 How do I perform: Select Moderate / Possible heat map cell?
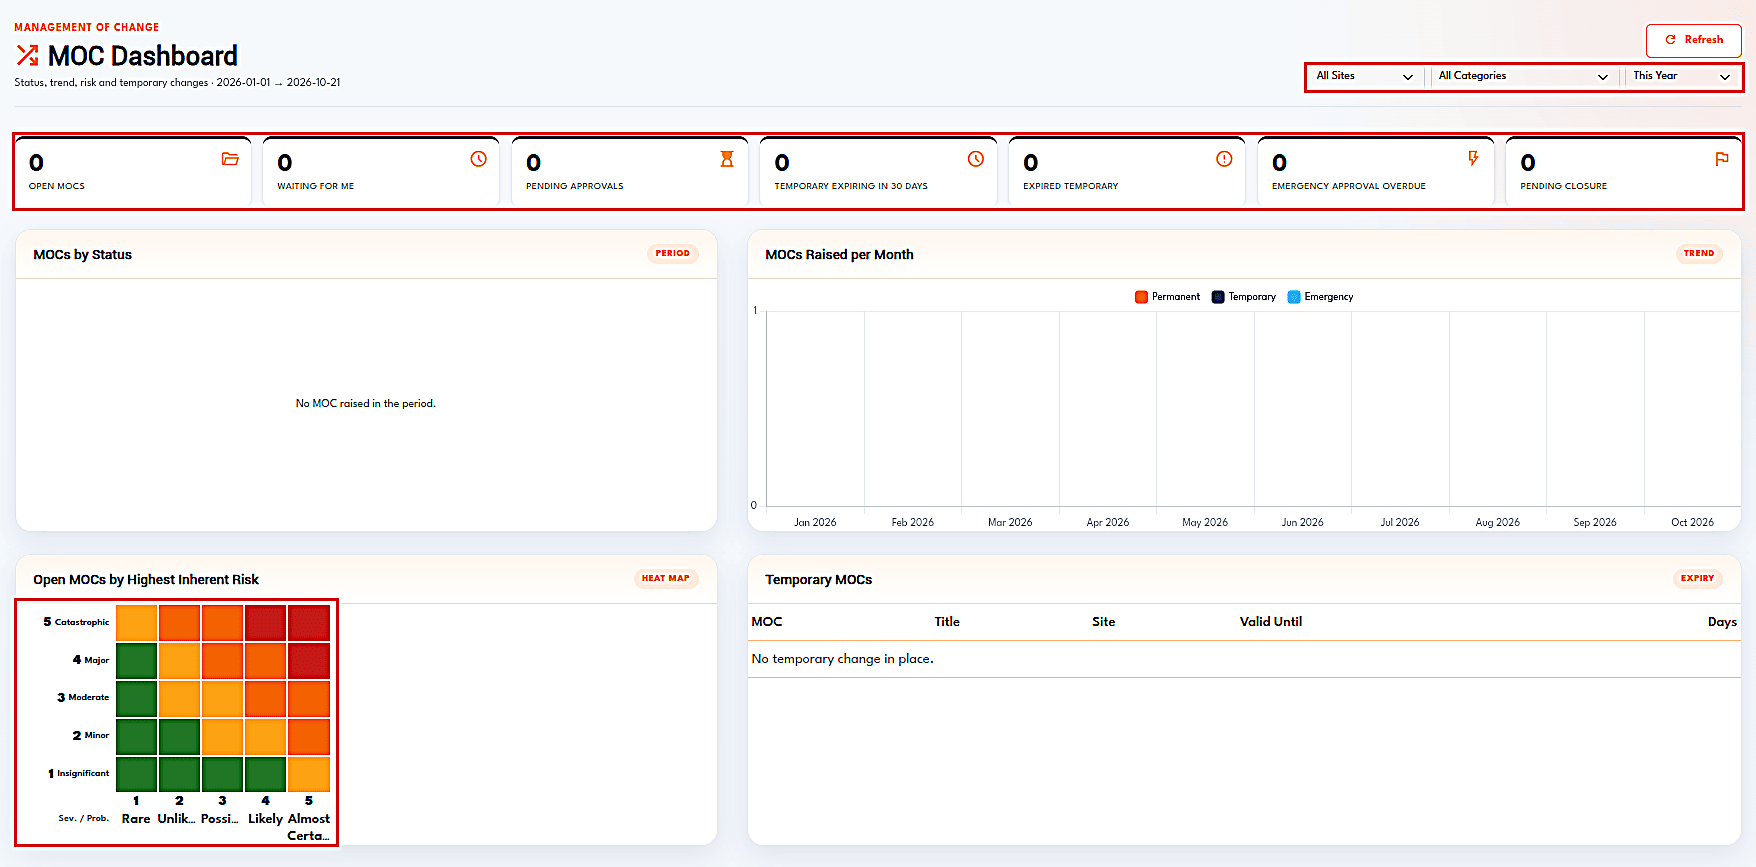[x=222, y=699]
